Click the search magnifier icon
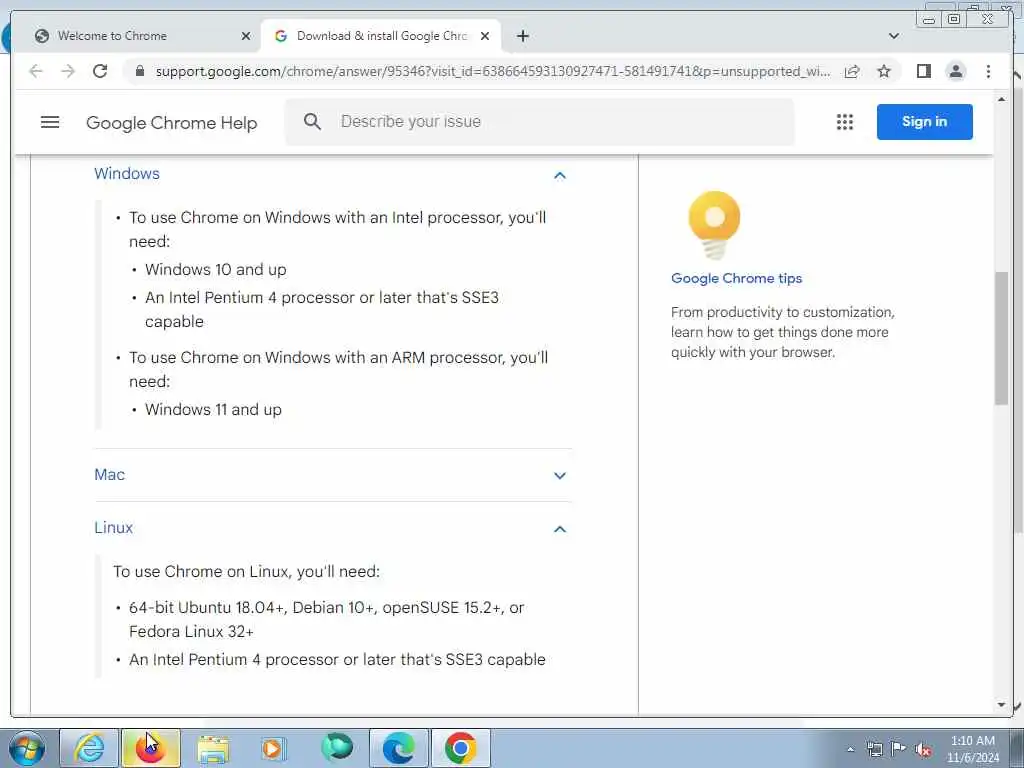 312,121
